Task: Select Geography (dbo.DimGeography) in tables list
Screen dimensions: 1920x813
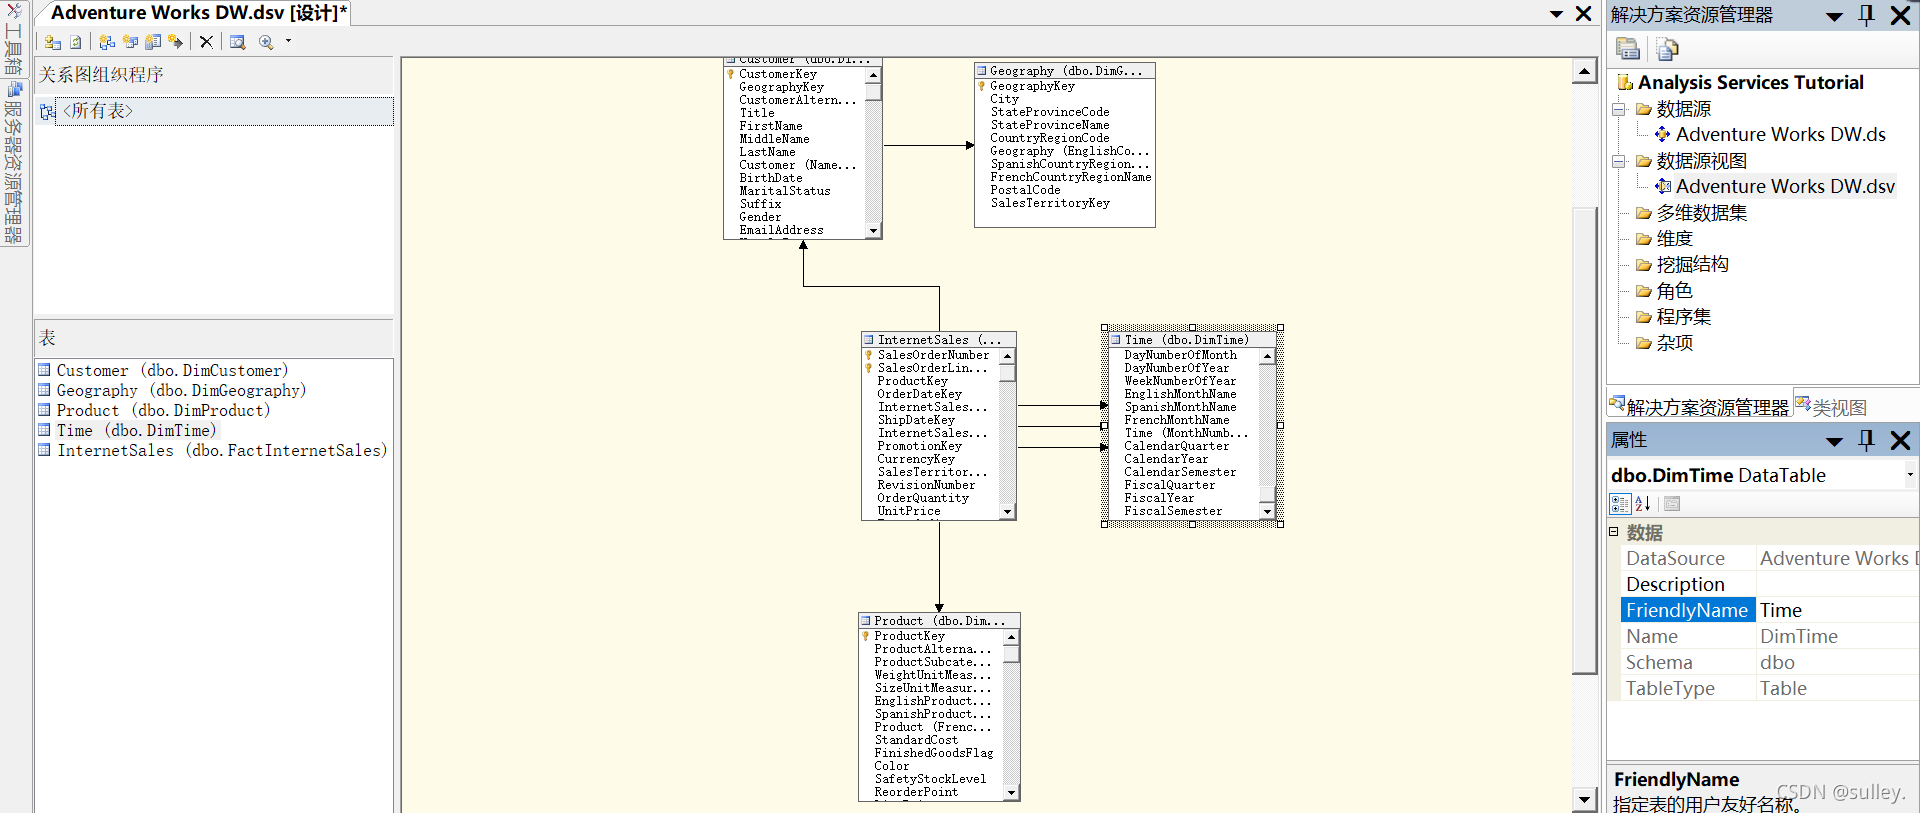Action: [181, 391]
